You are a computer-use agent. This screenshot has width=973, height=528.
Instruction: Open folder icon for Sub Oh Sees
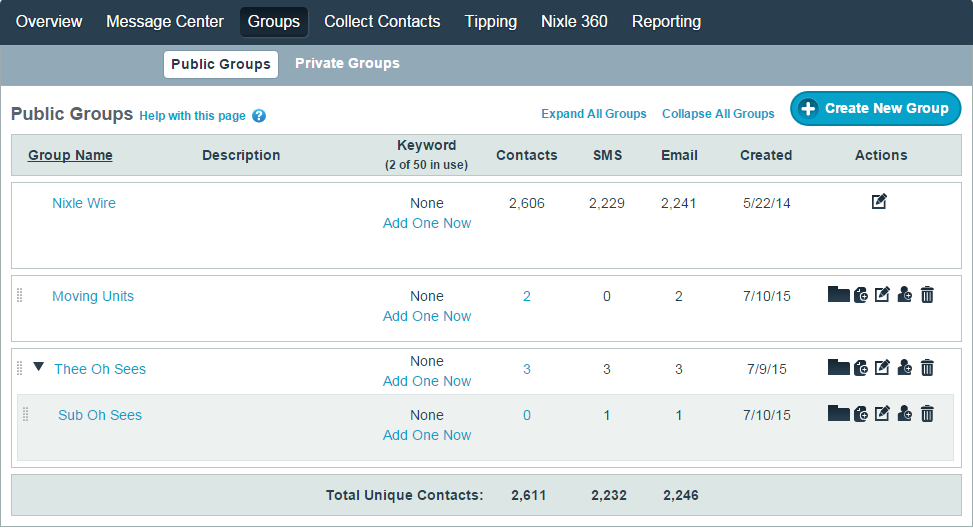pyautogui.click(x=838, y=413)
